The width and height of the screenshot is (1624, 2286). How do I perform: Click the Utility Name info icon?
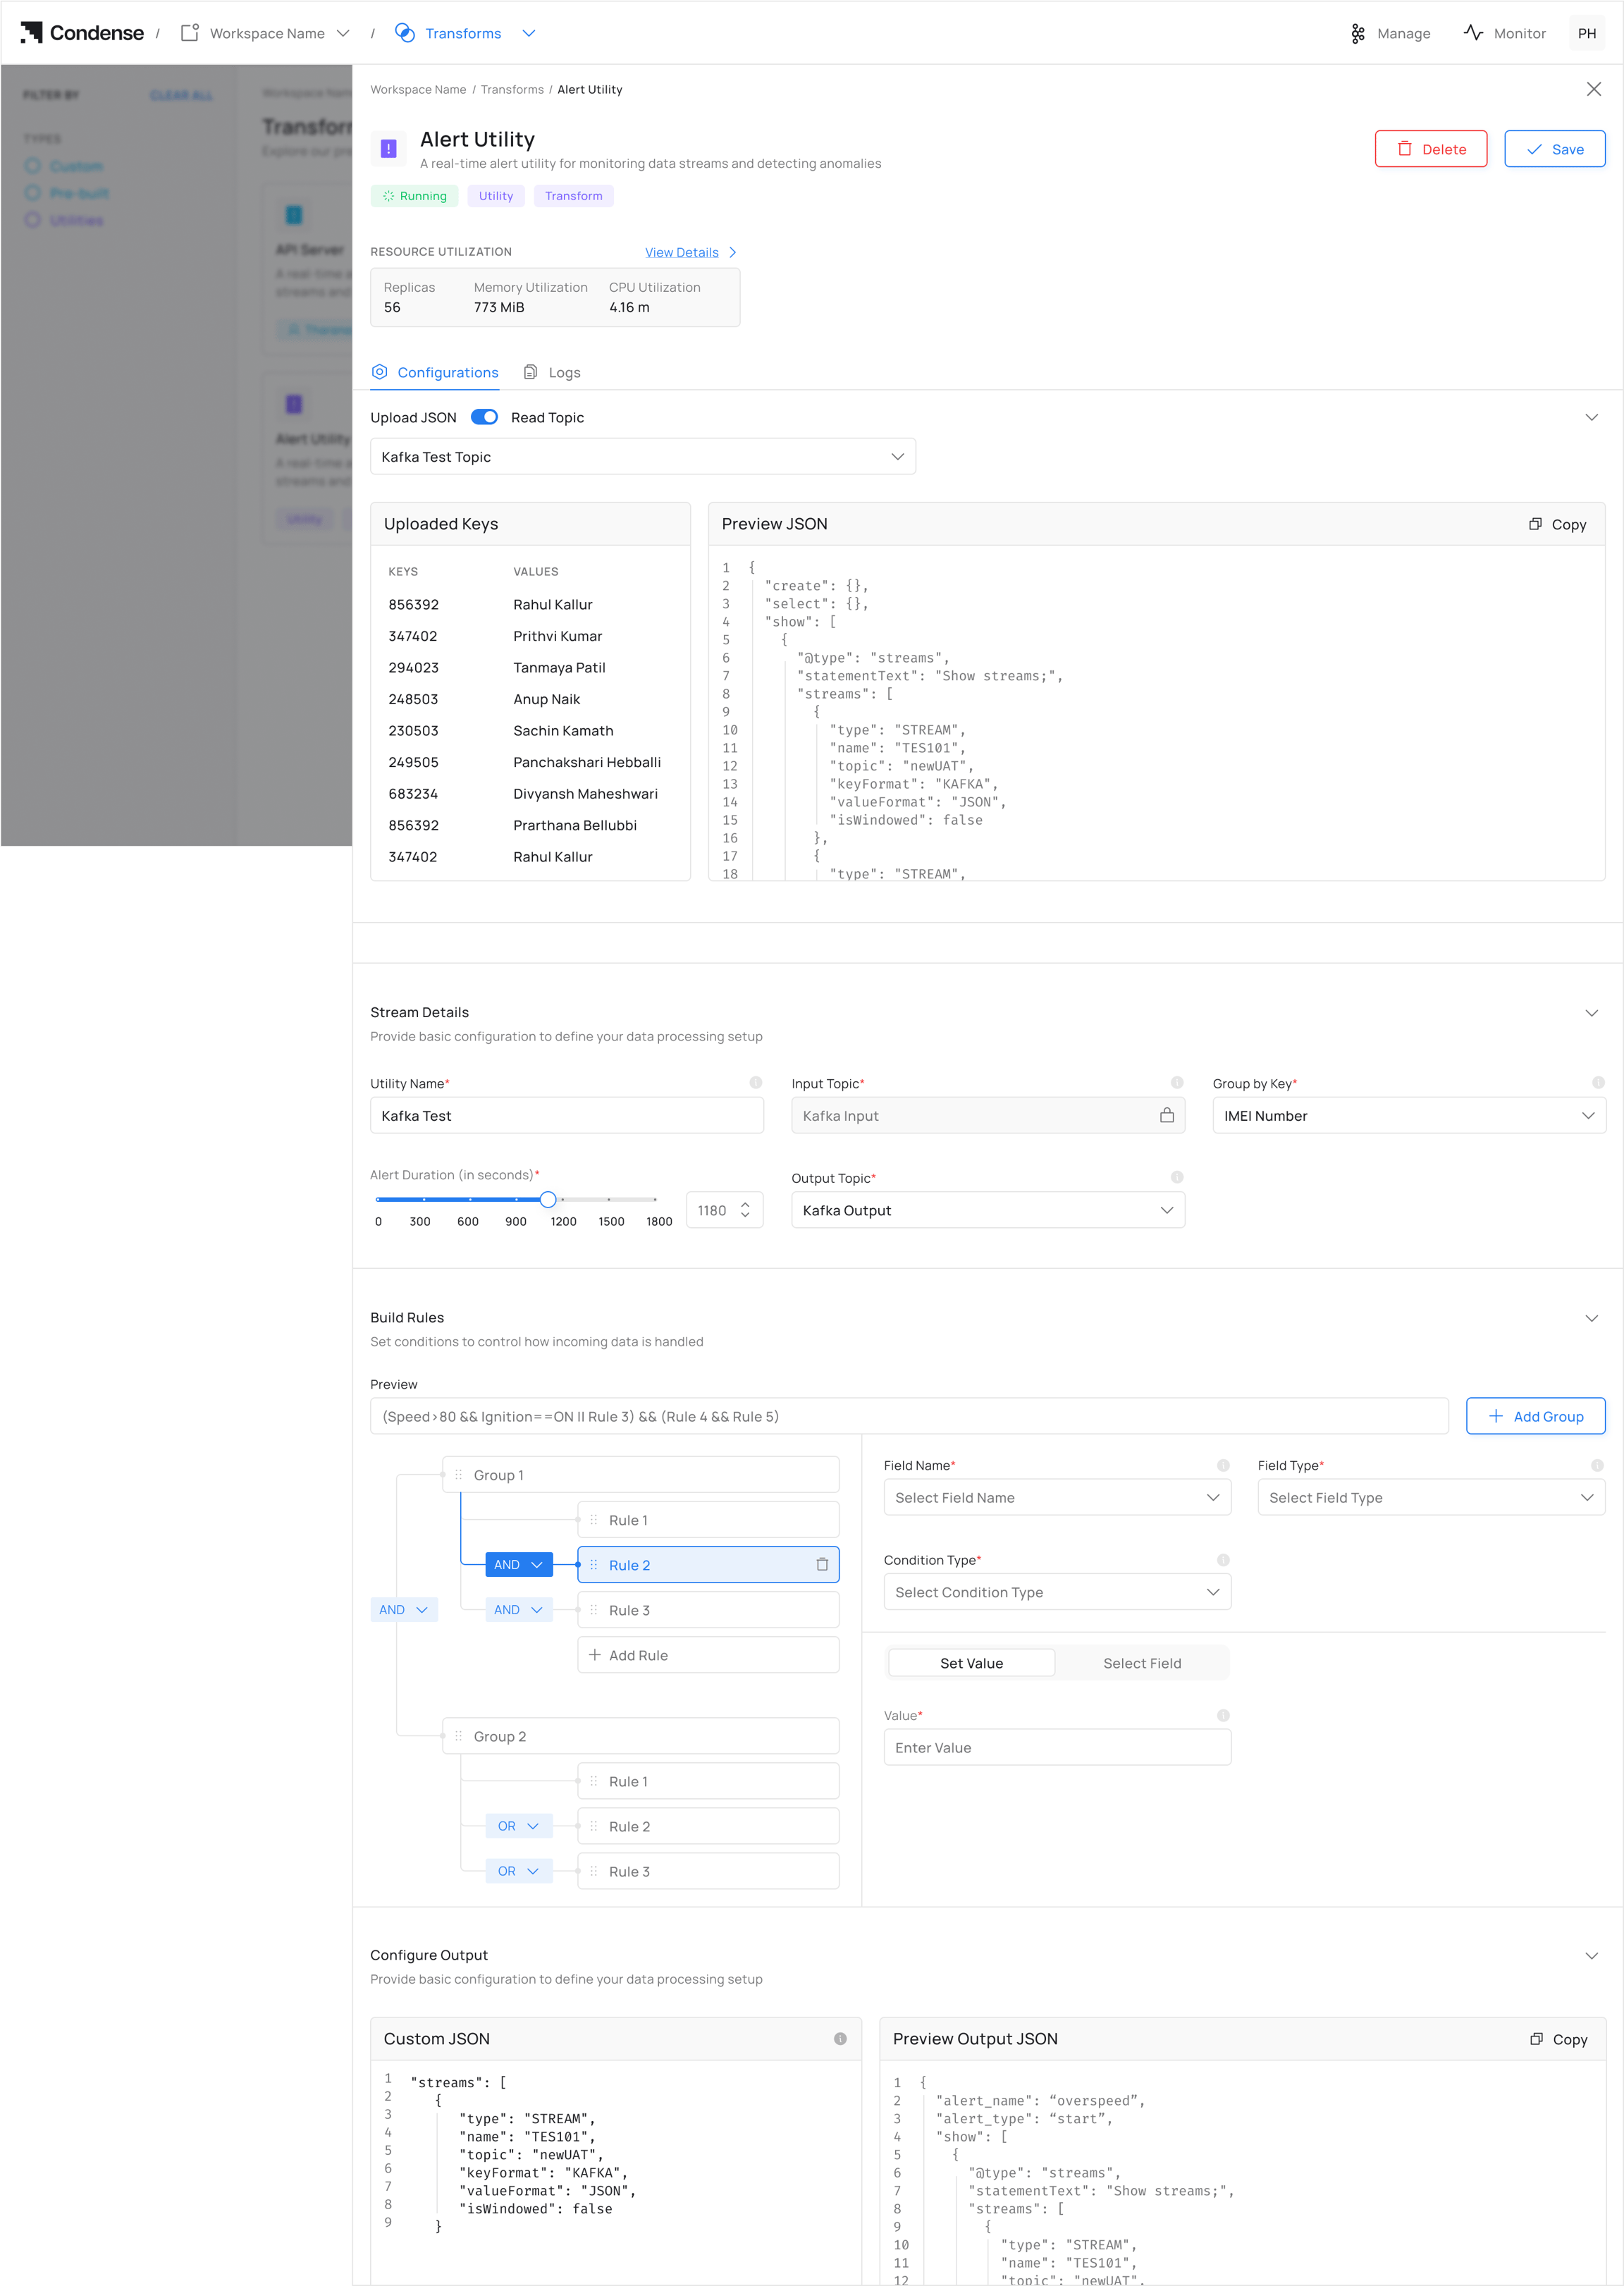(756, 1082)
